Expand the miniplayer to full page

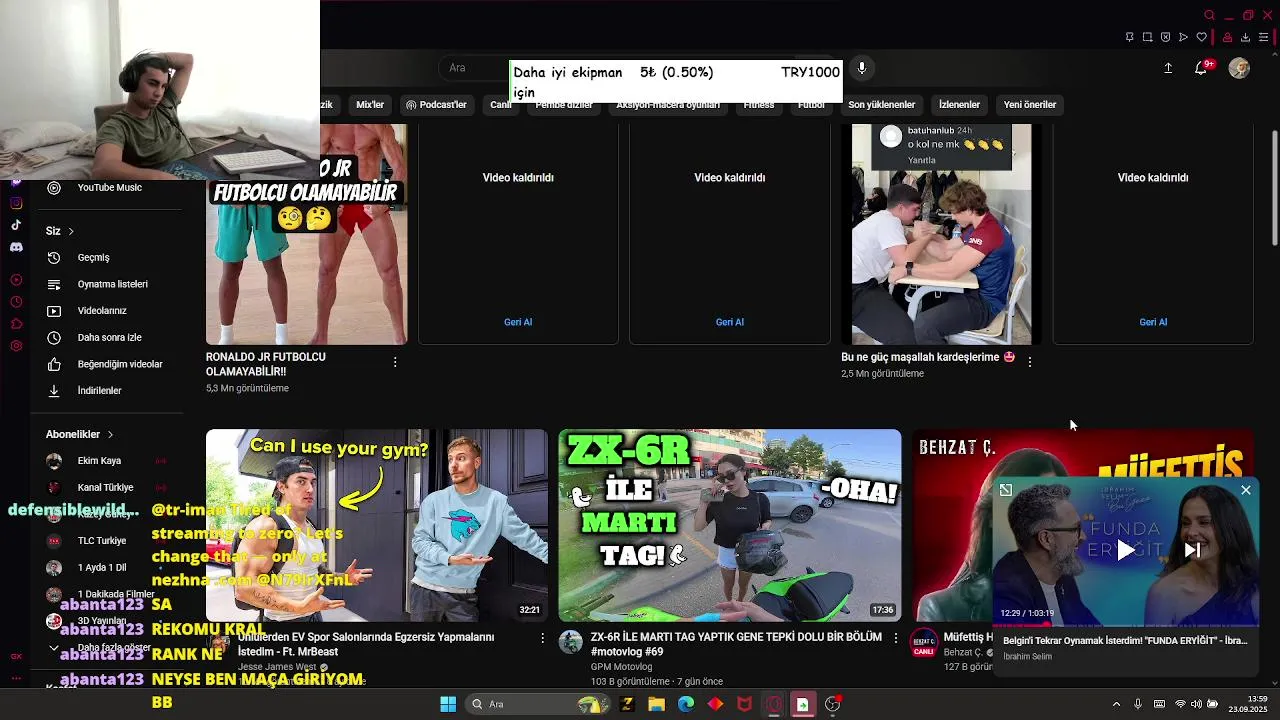pos(1006,490)
